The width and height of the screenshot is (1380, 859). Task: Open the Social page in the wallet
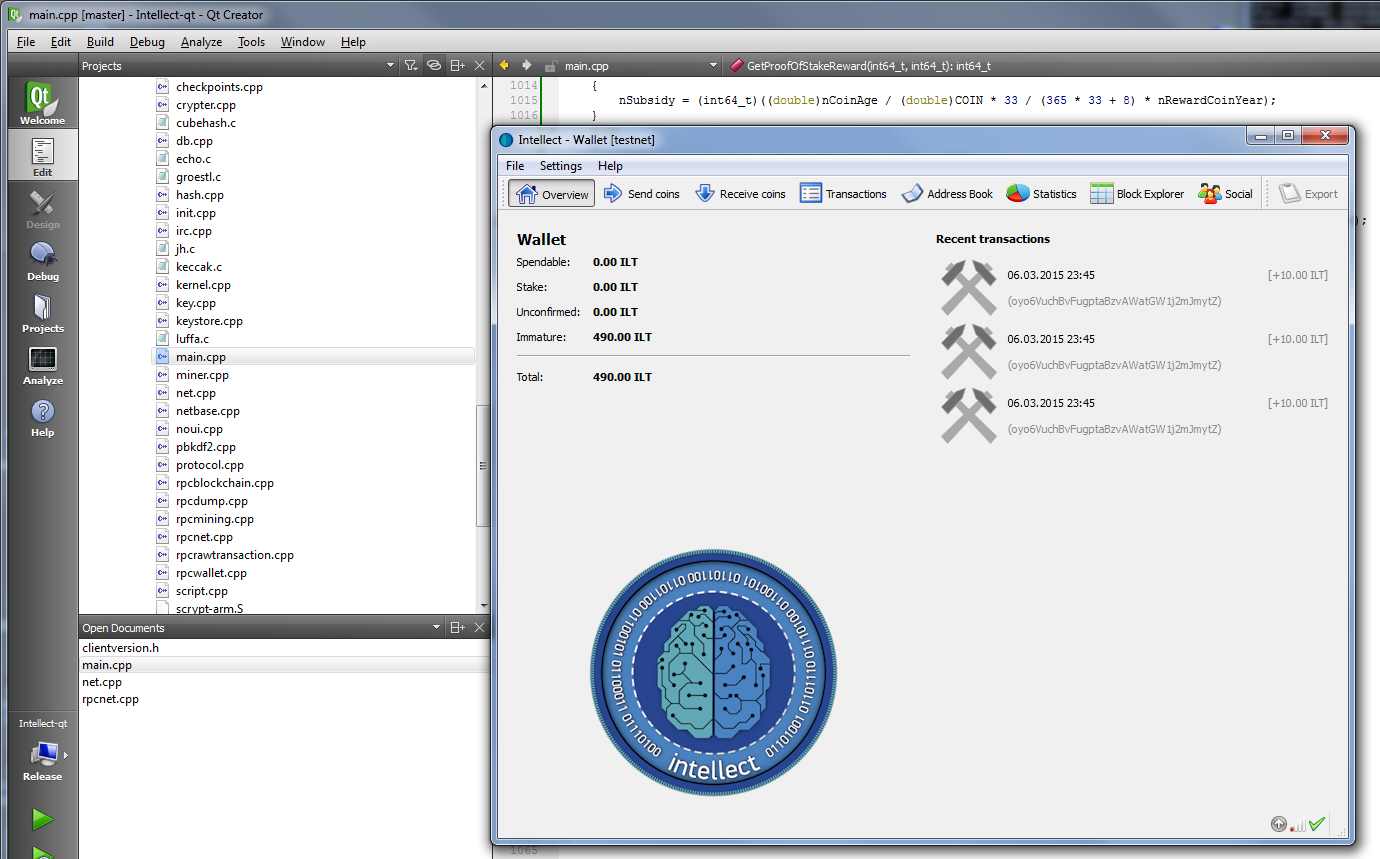click(x=1225, y=194)
